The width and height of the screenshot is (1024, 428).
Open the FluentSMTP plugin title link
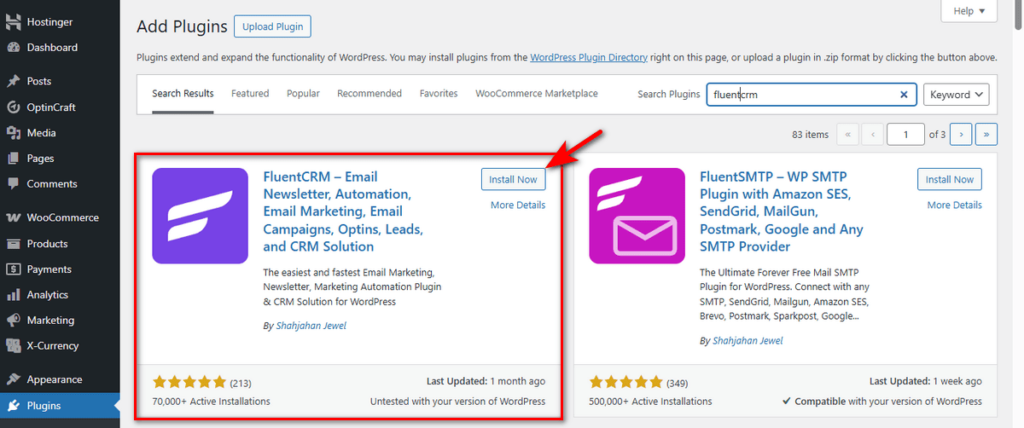point(782,212)
